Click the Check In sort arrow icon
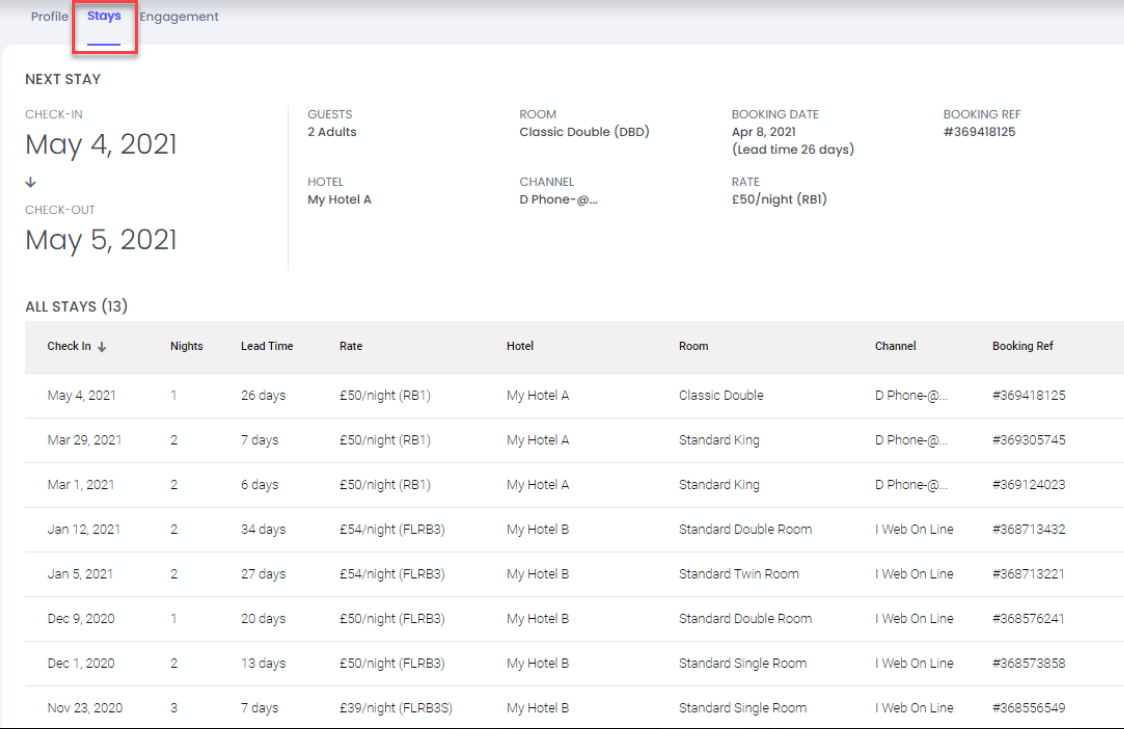The height and width of the screenshot is (729, 1124). (x=102, y=347)
